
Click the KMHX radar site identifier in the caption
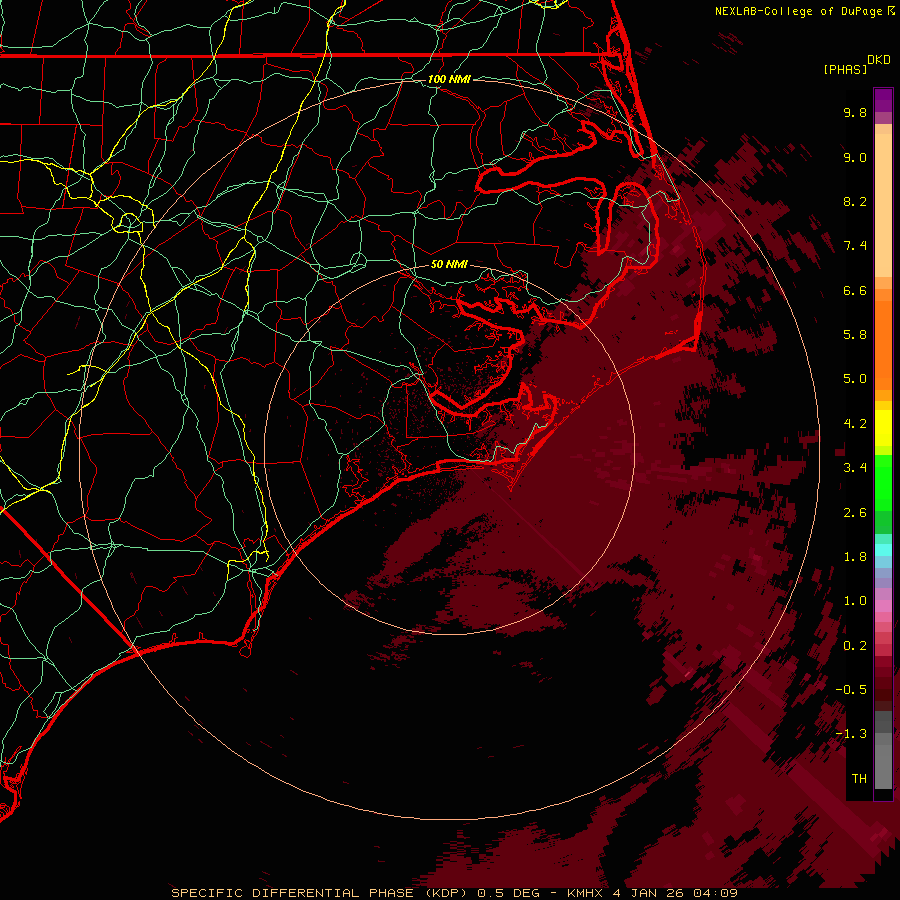585,893
